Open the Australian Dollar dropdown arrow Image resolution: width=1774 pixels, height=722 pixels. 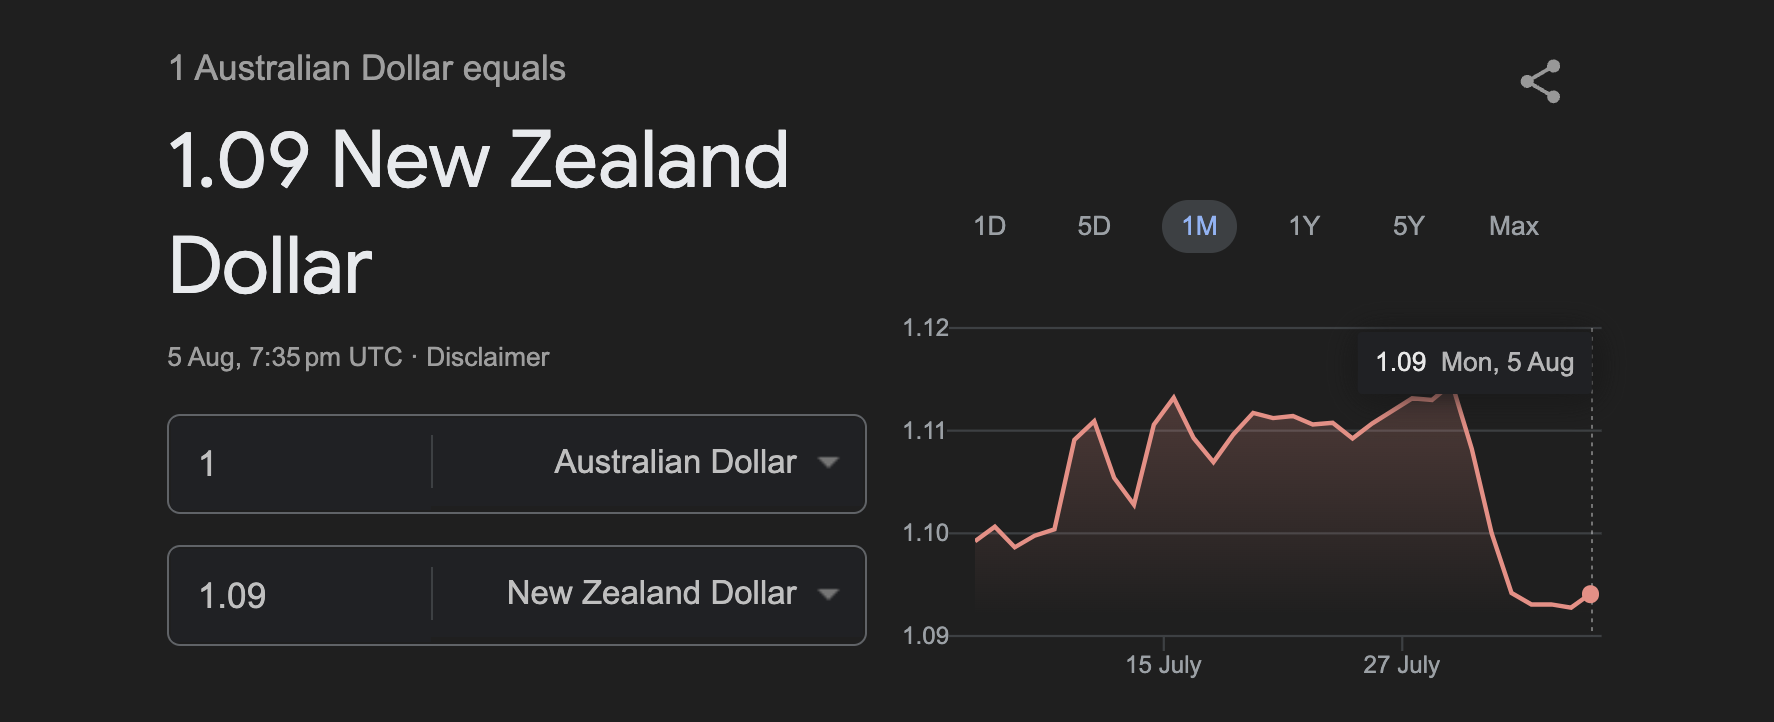pyautogui.click(x=827, y=462)
